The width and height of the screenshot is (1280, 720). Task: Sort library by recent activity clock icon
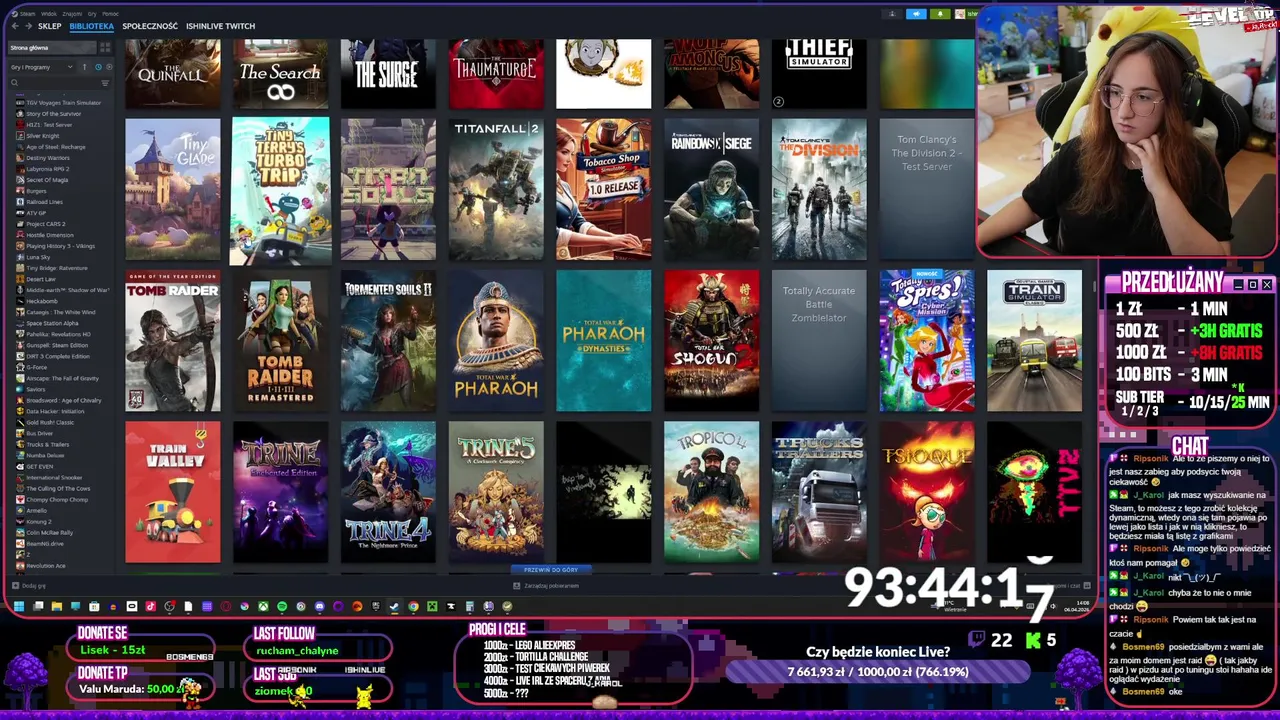point(98,67)
